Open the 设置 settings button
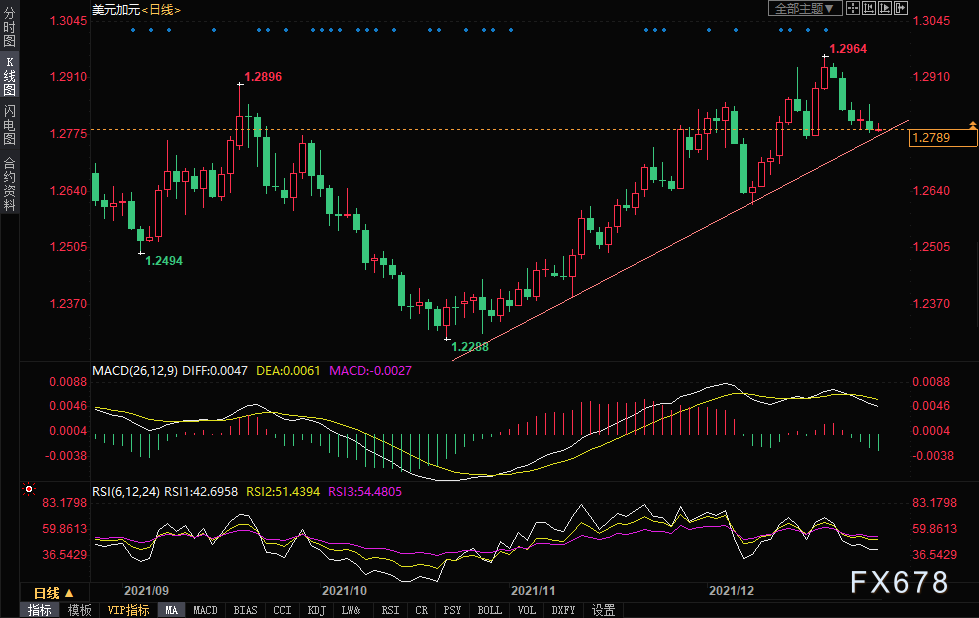979x618 pixels. (603, 610)
